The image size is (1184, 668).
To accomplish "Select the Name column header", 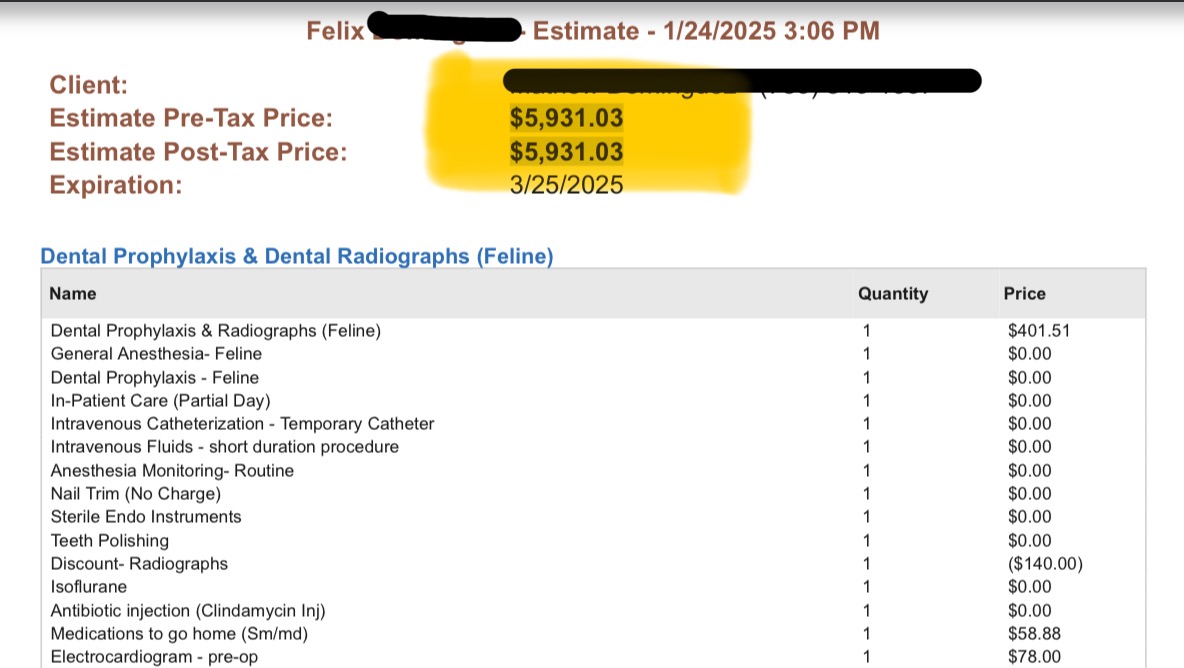I will click(x=72, y=294).
